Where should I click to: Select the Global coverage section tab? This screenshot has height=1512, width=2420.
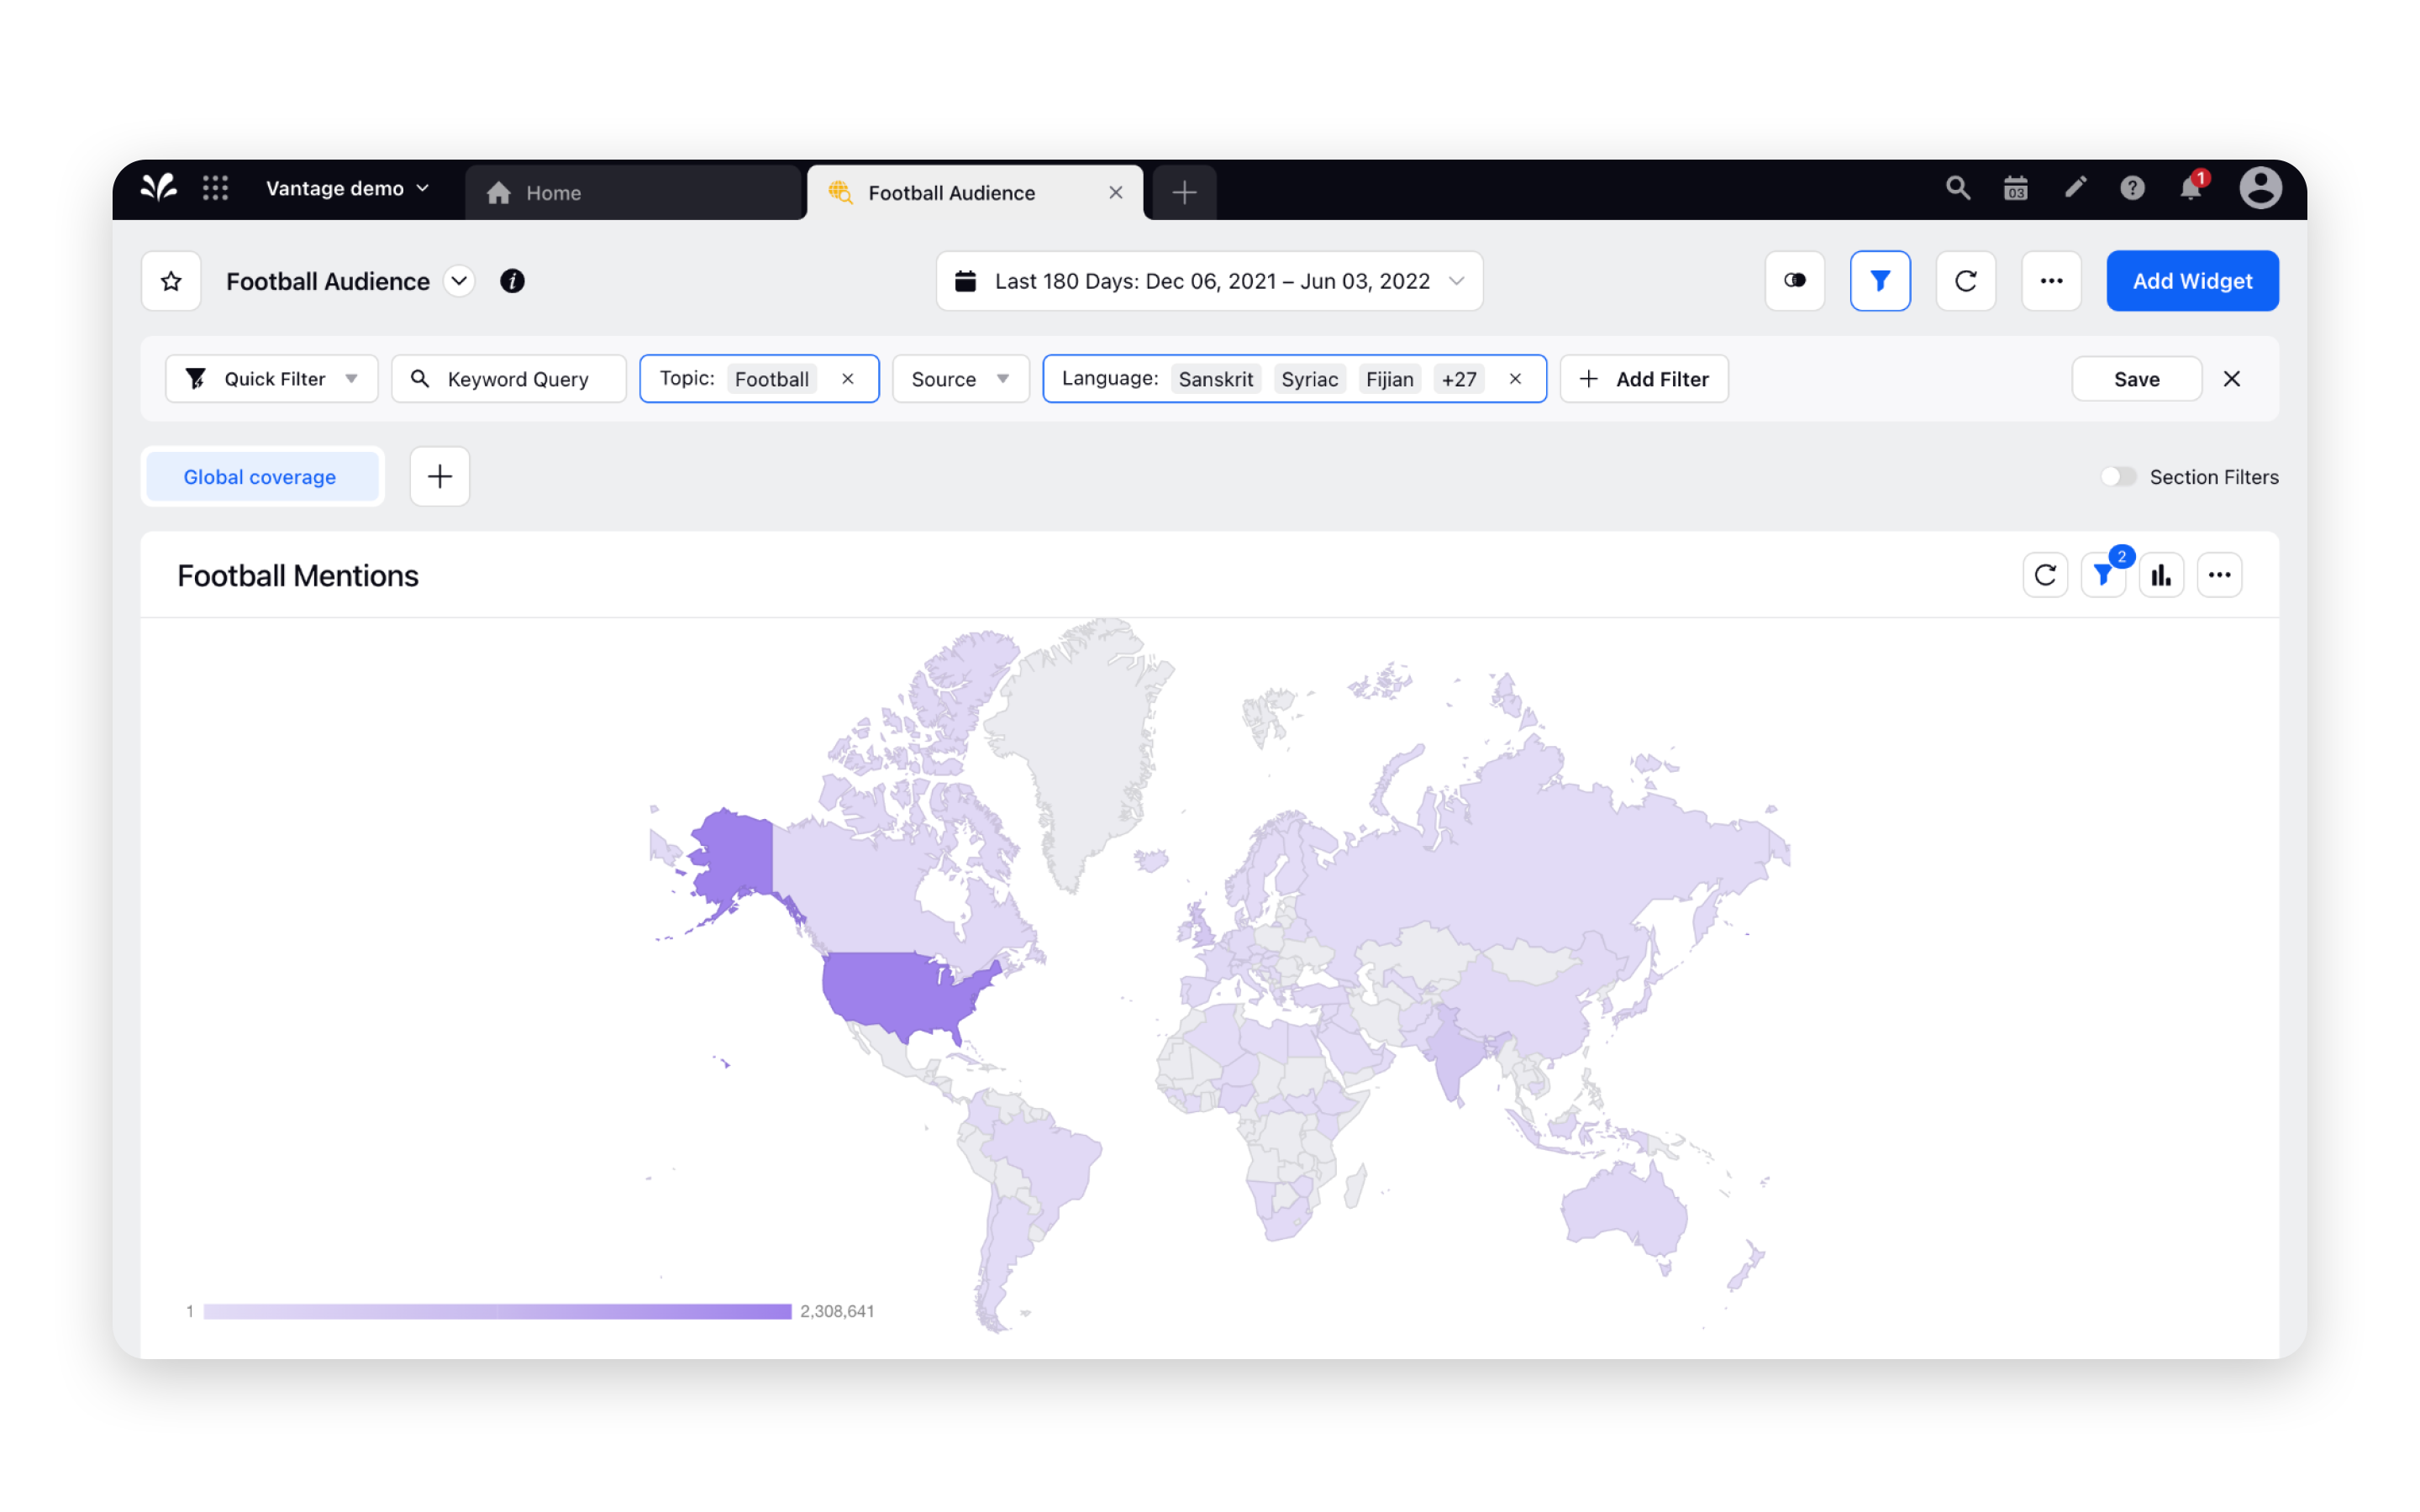260,477
